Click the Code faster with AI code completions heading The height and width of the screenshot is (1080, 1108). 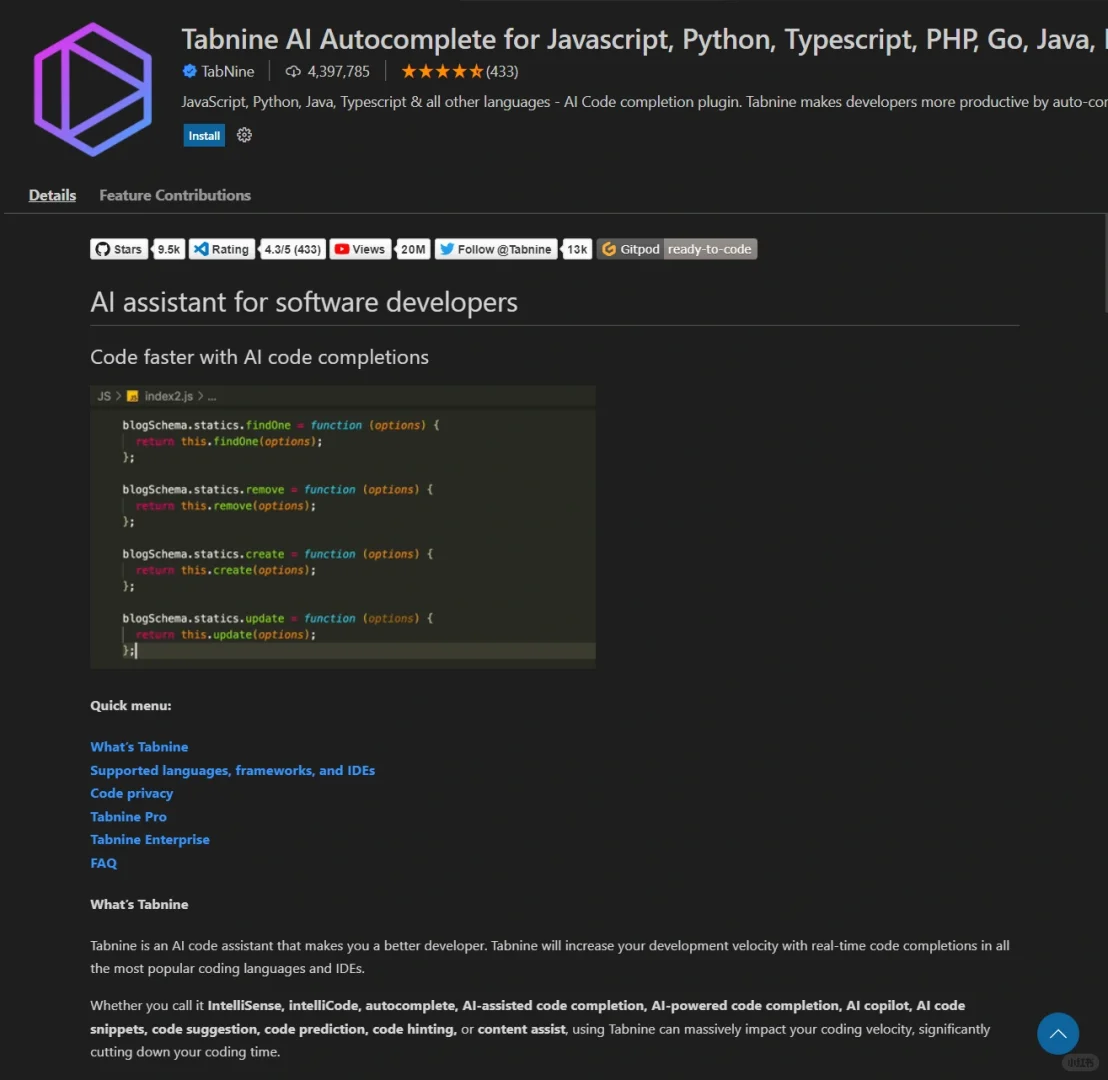(259, 357)
